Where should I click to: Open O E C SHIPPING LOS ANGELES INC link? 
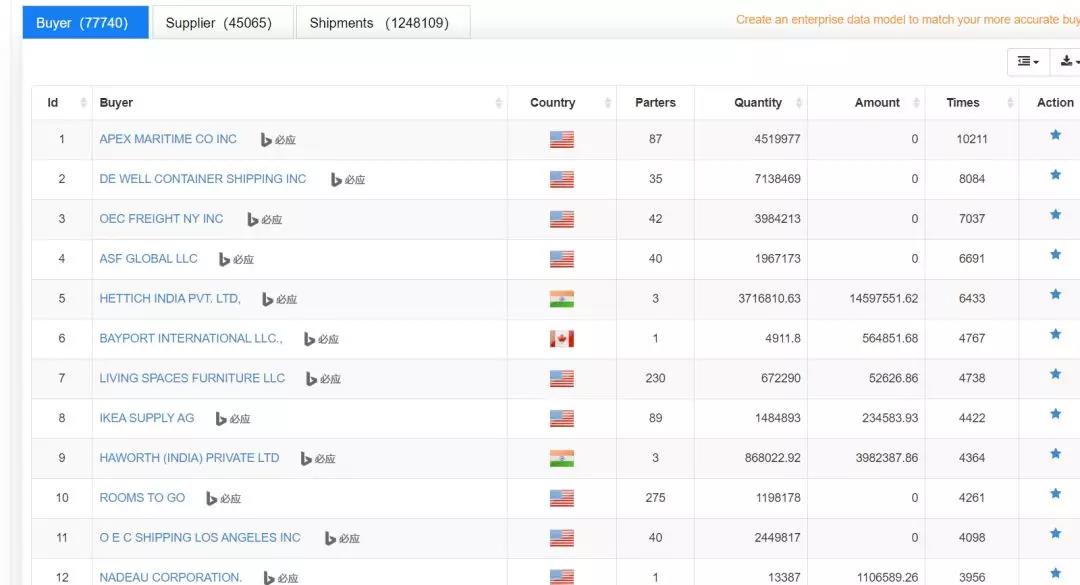point(200,537)
